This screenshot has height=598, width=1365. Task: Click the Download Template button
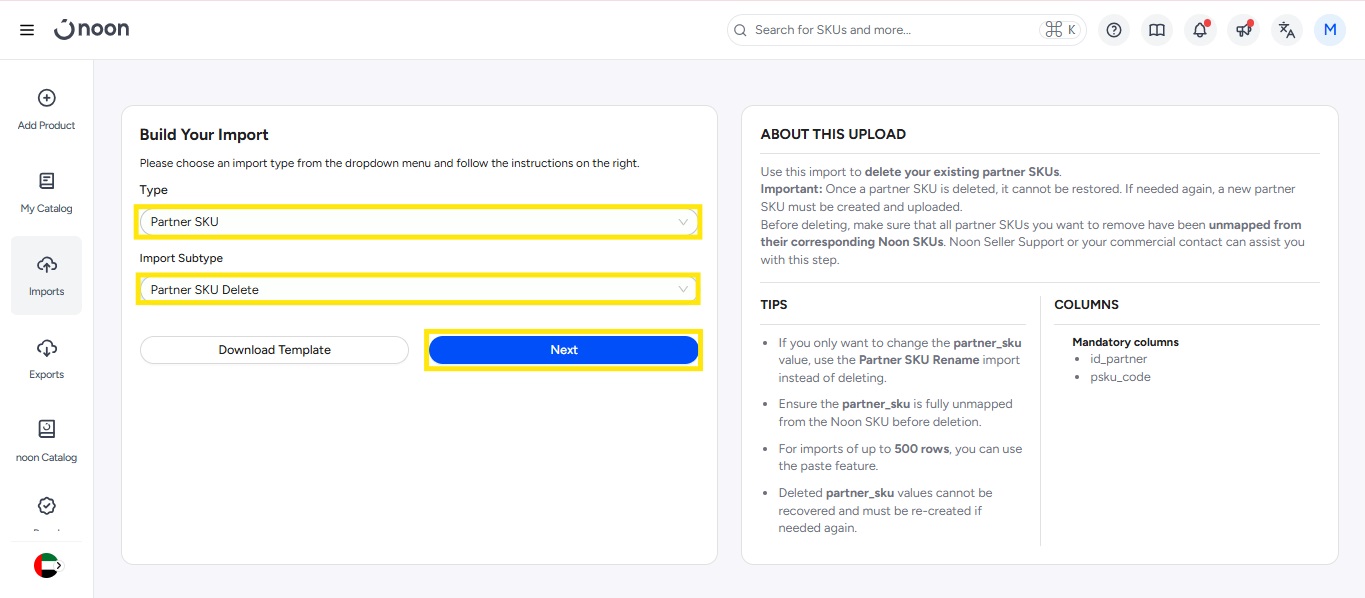coord(274,350)
